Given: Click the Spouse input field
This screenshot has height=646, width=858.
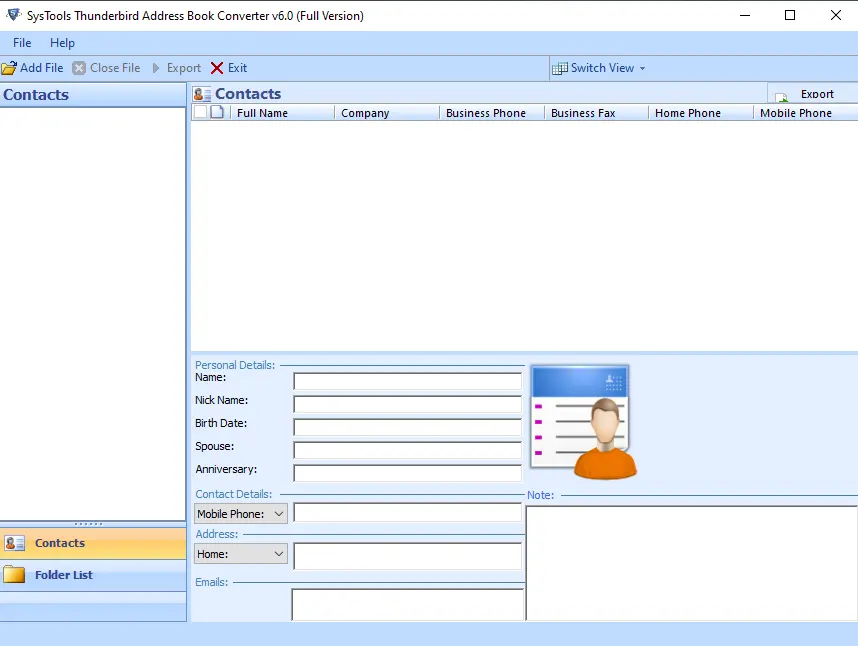Looking at the screenshot, I should tap(408, 450).
